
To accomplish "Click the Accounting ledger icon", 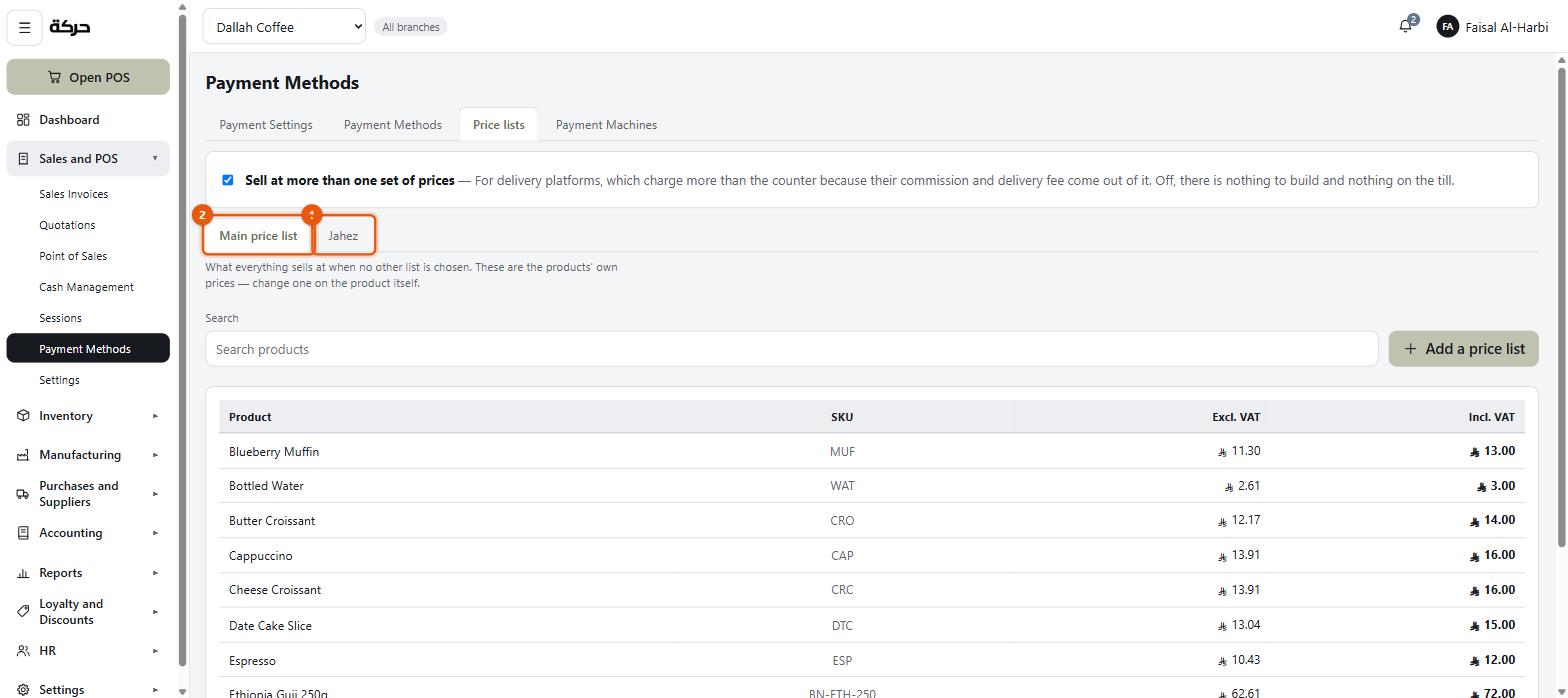I will click(23, 533).
